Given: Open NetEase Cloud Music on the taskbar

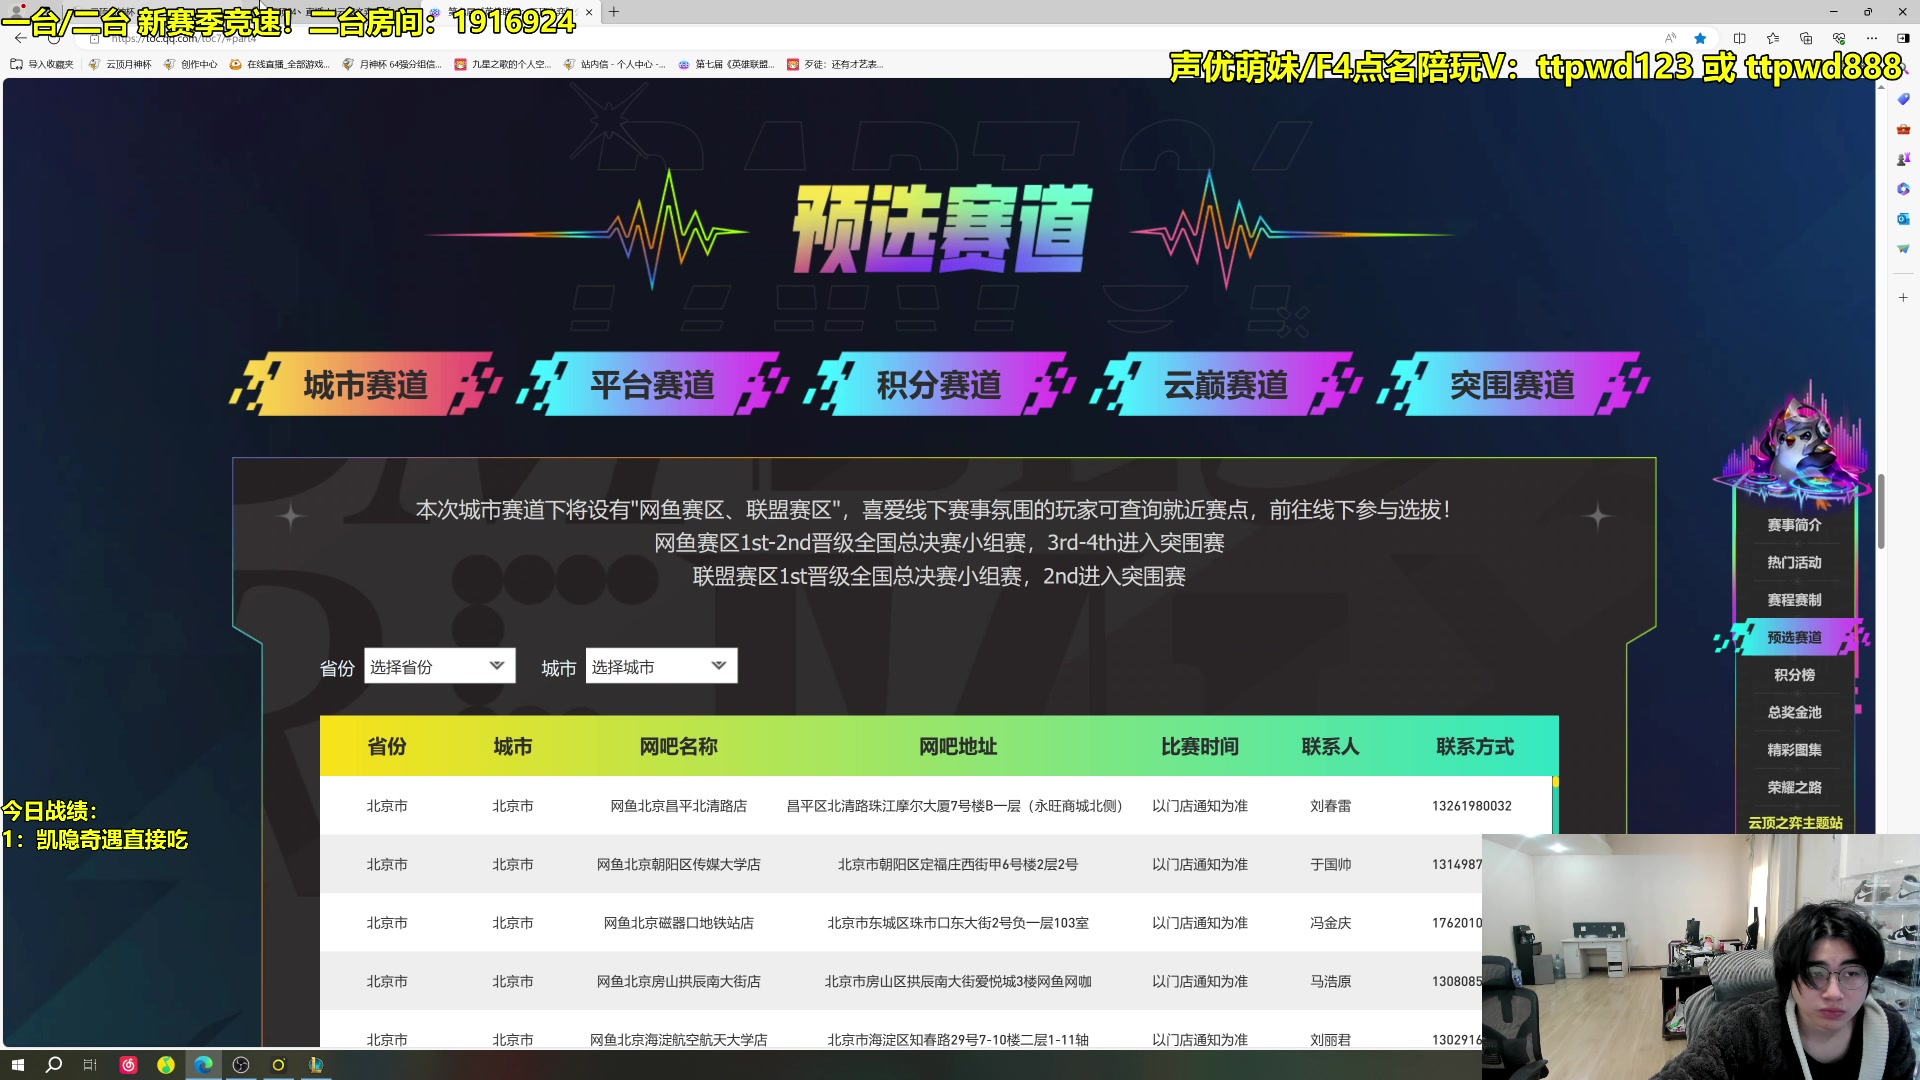Looking at the screenshot, I should [x=128, y=1064].
